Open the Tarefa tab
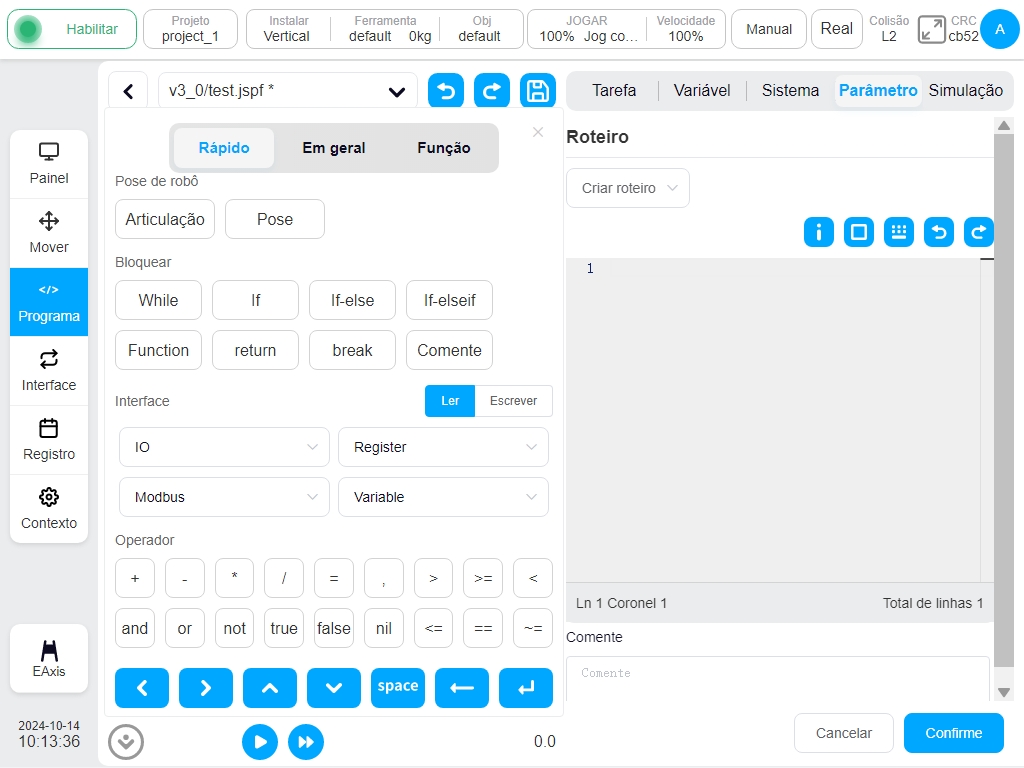1024x768 pixels. (x=614, y=91)
